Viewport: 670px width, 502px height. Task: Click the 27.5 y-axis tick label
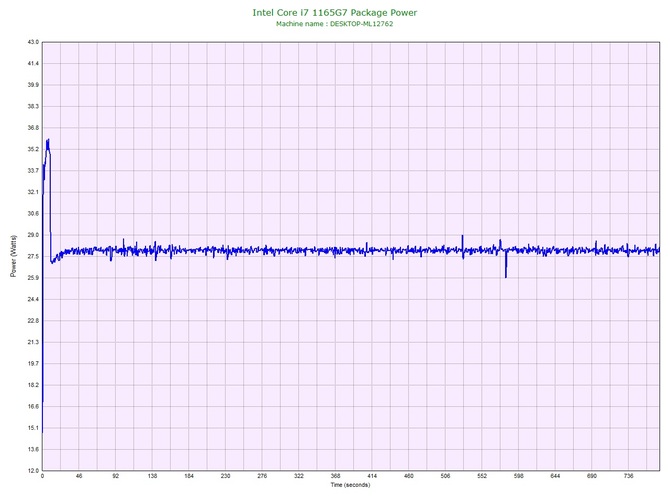[33, 257]
